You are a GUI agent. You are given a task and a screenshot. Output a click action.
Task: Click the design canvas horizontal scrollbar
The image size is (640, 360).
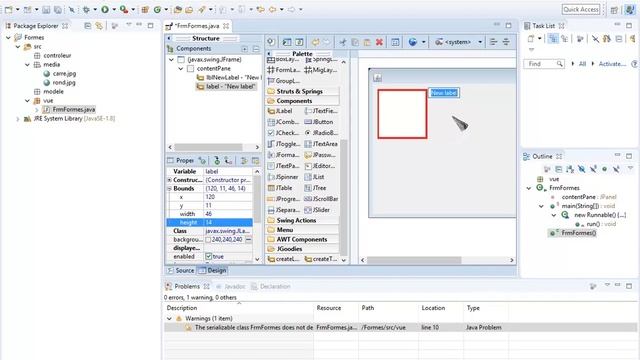pyautogui.click(x=414, y=260)
